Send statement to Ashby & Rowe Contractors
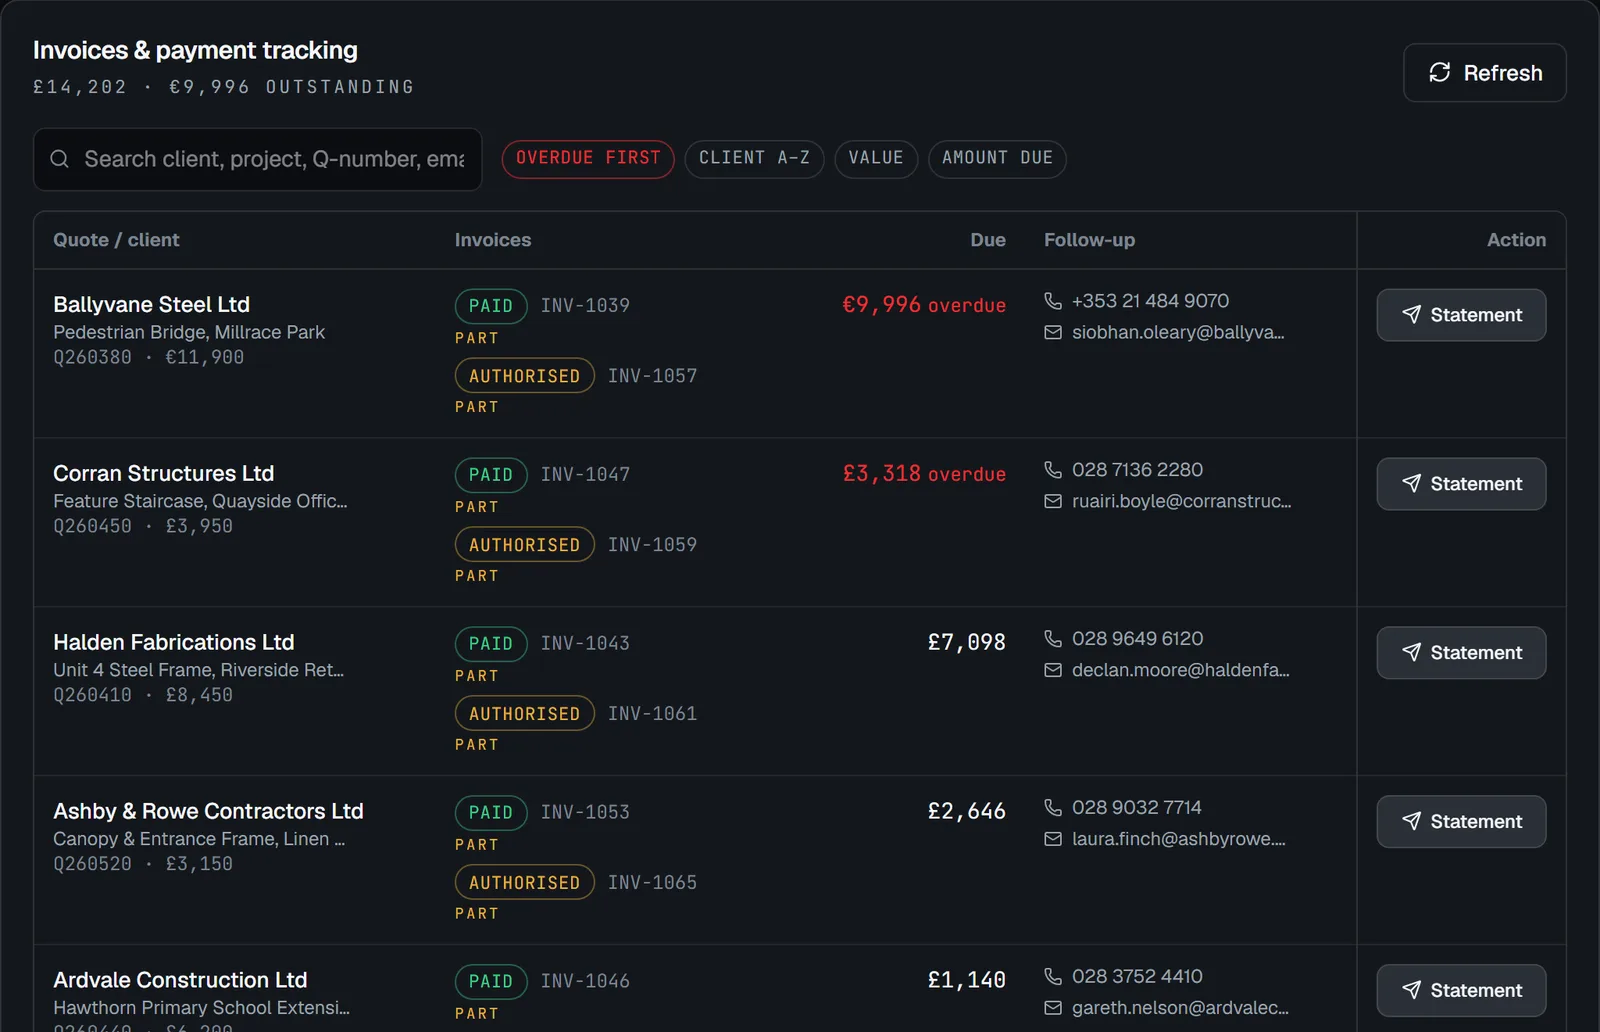The width and height of the screenshot is (1600, 1032). [1461, 822]
